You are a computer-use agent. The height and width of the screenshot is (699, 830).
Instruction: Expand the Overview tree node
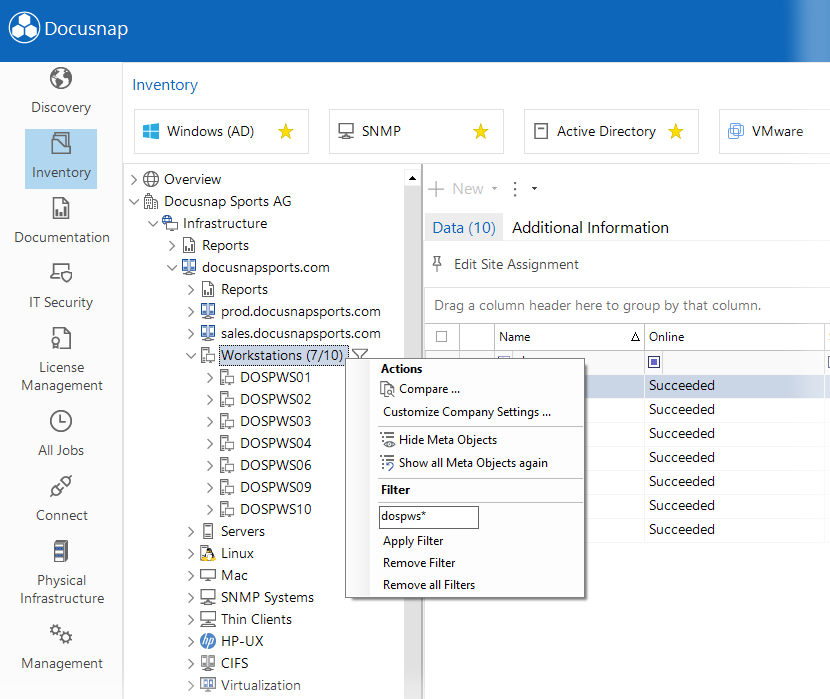pyautogui.click(x=134, y=180)
